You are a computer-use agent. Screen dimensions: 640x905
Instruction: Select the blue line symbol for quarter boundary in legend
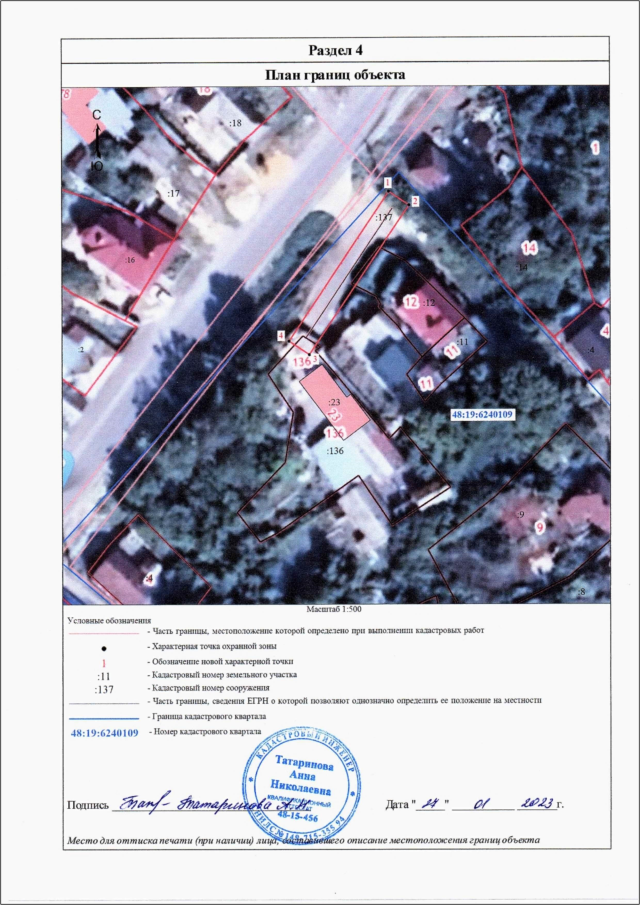(103, 717)
